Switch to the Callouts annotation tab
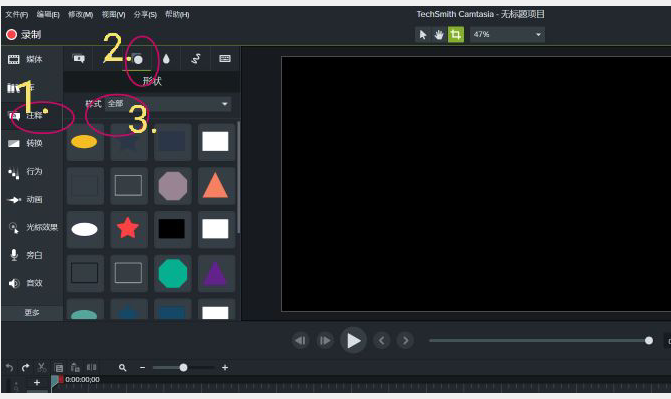 79,59
